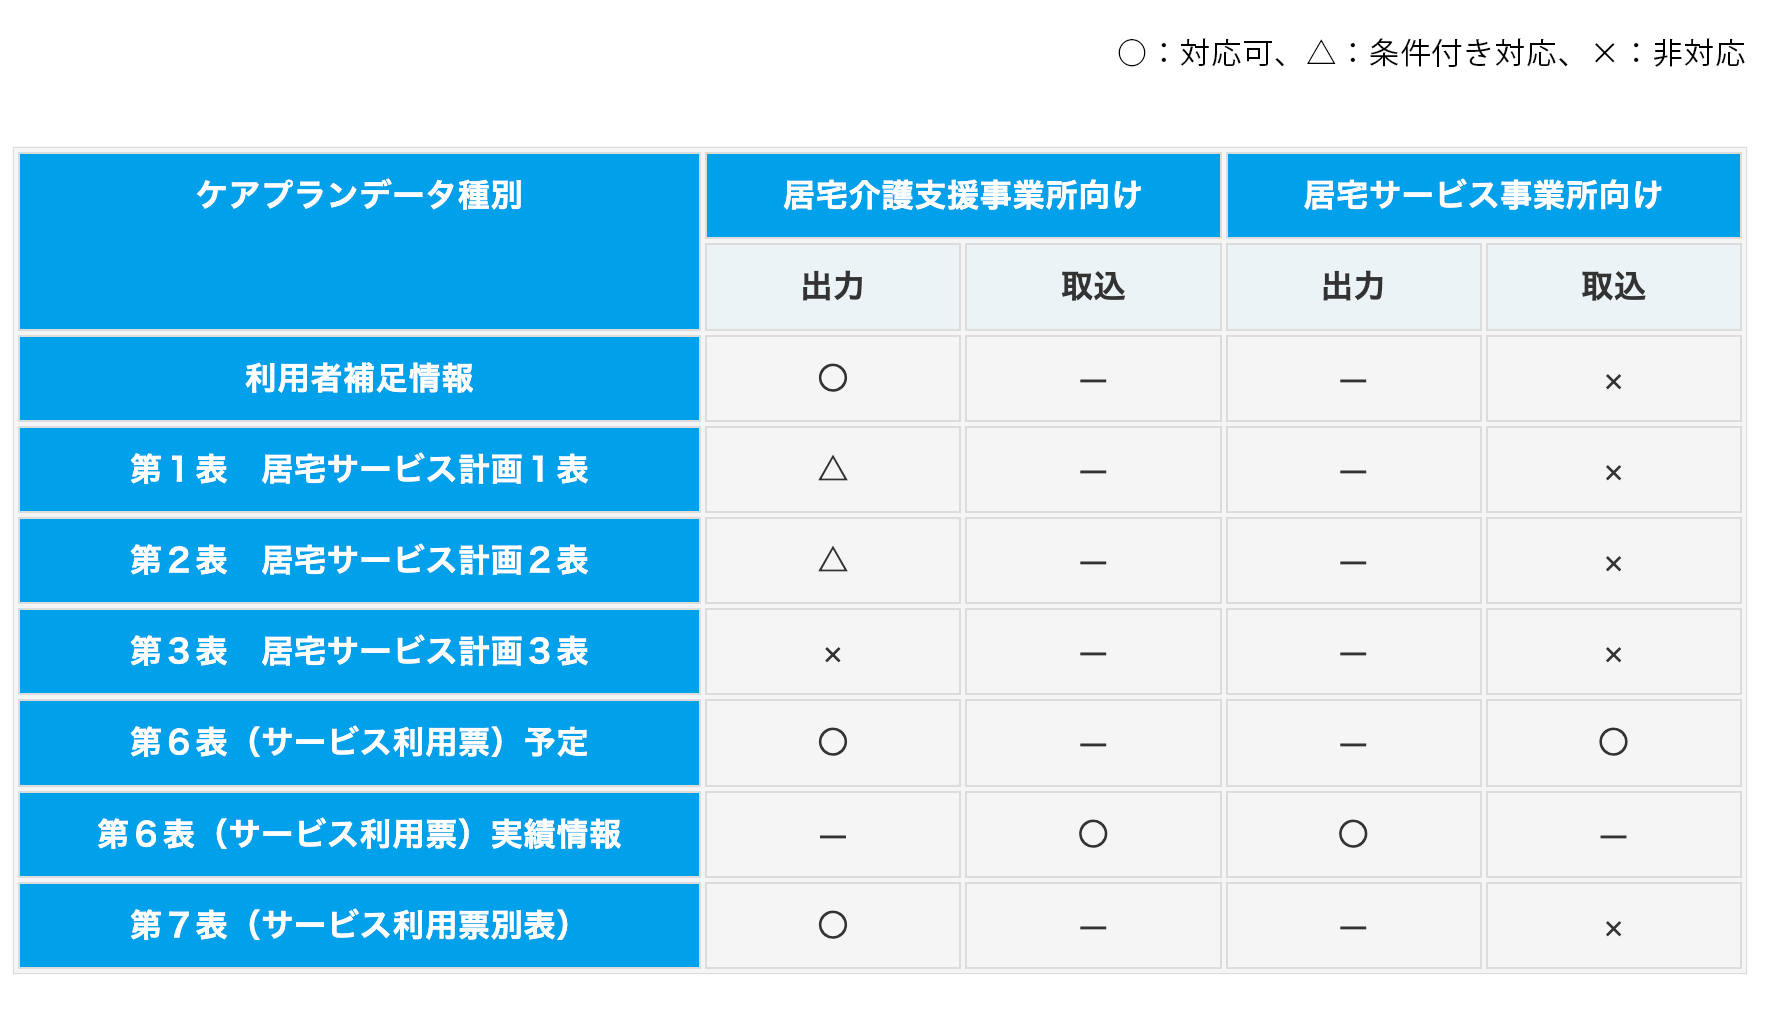Click the triangle in the 第1表 row
The width and height of the screenshot is (1772, 1020).
point(832,469)
